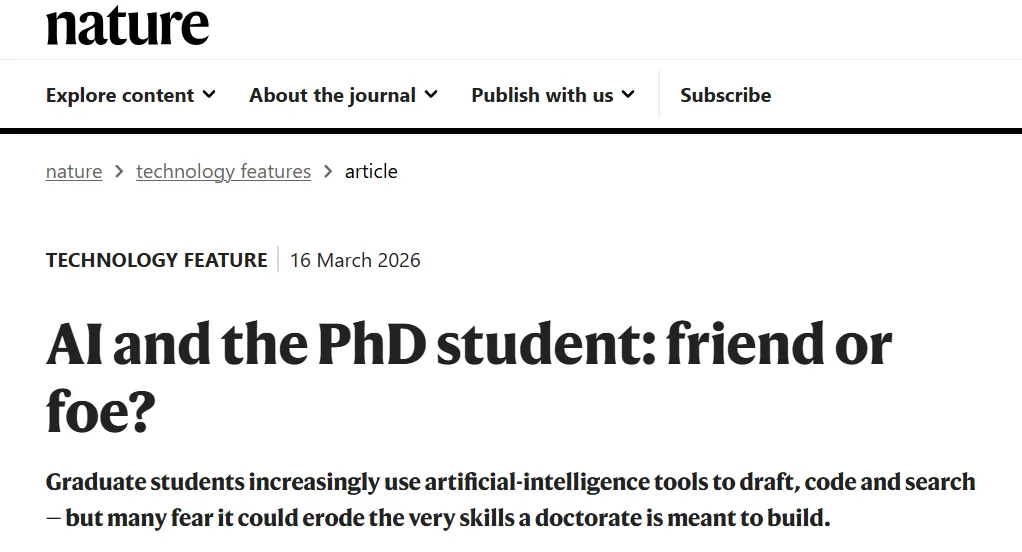Click the divider between TECHNOLOGY FEATURE and date
The image size is (1022, 552).
(278, 260)
